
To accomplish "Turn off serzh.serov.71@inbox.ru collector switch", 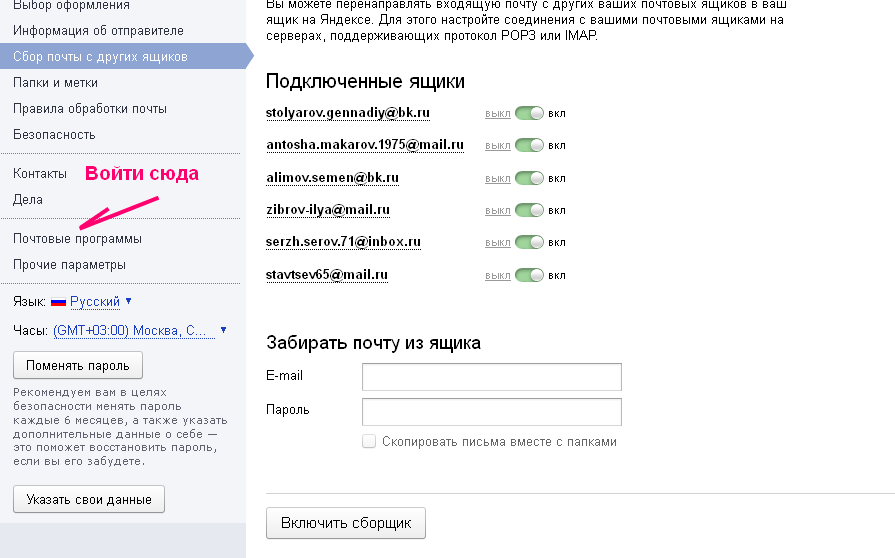I will click(529, 242).
